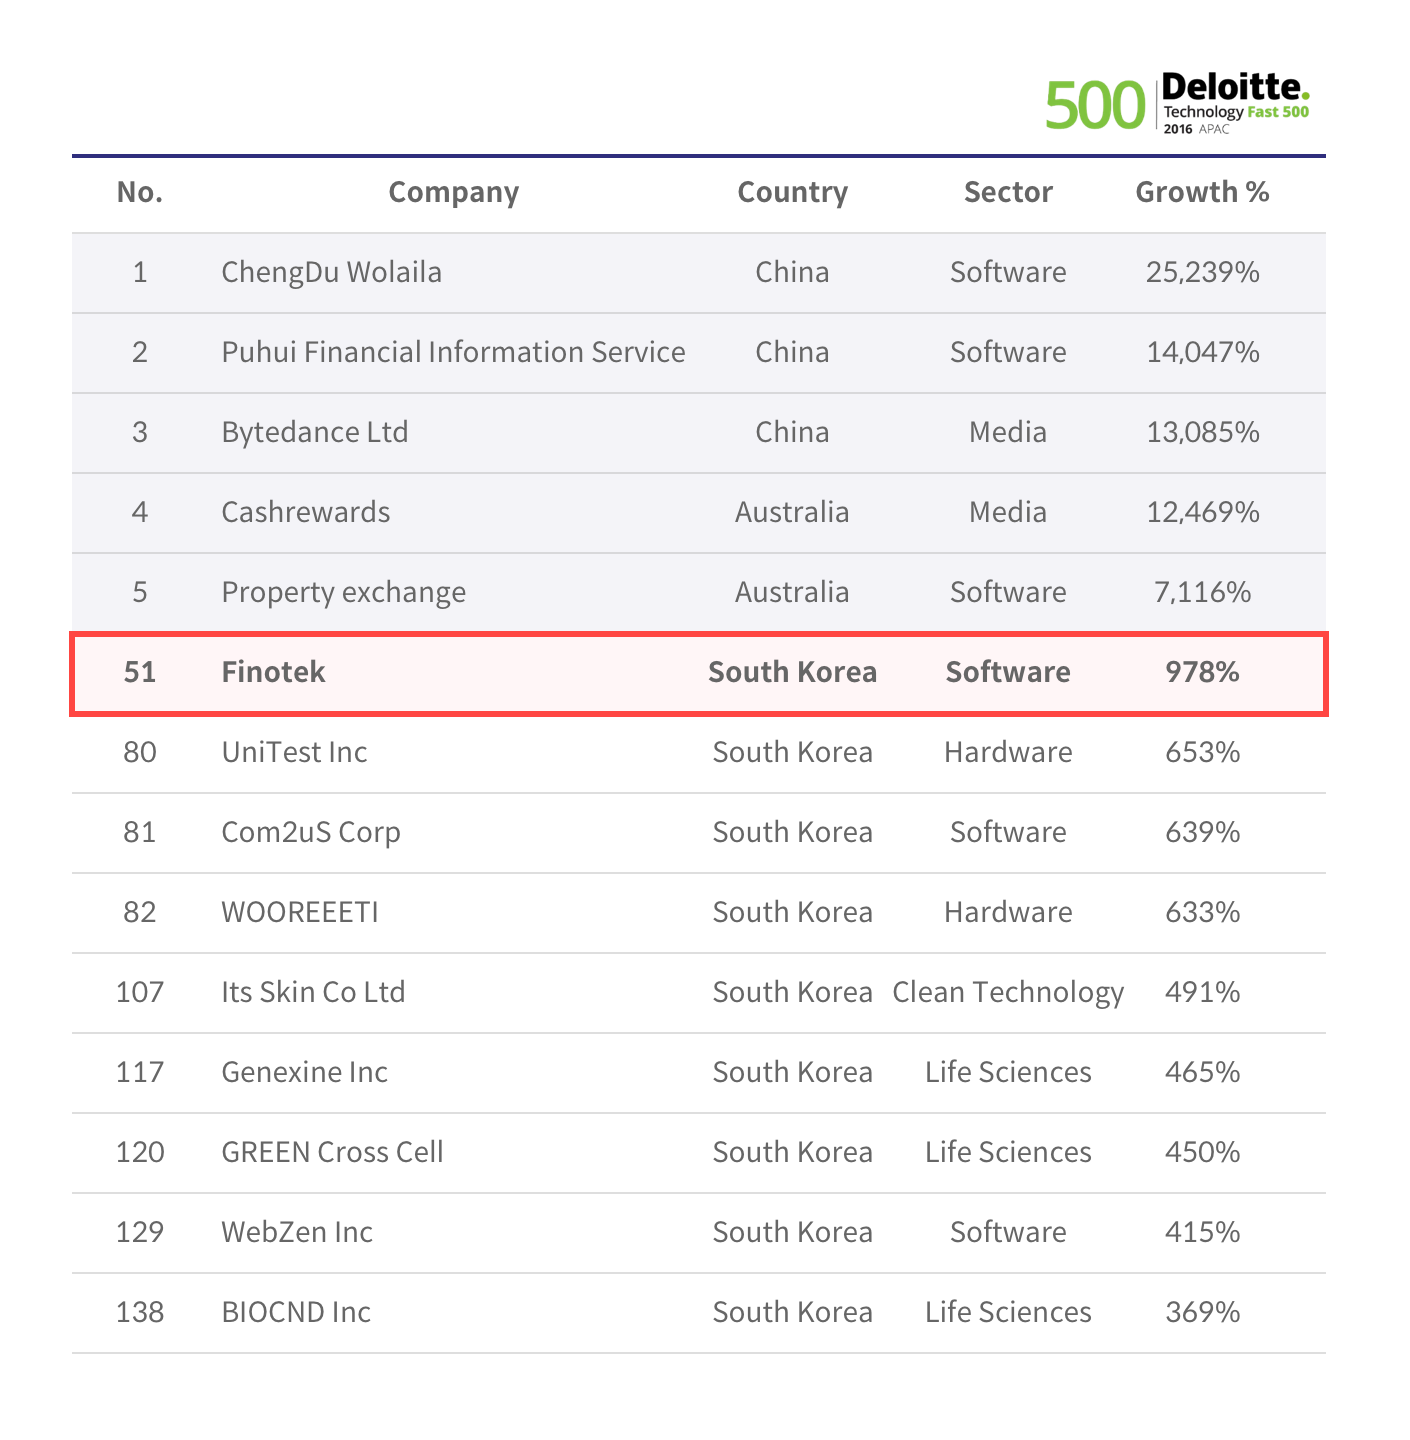The image size is (1410, 1440).
Task: Select the BIOCND Inc row
Action: coord(699,1313)
